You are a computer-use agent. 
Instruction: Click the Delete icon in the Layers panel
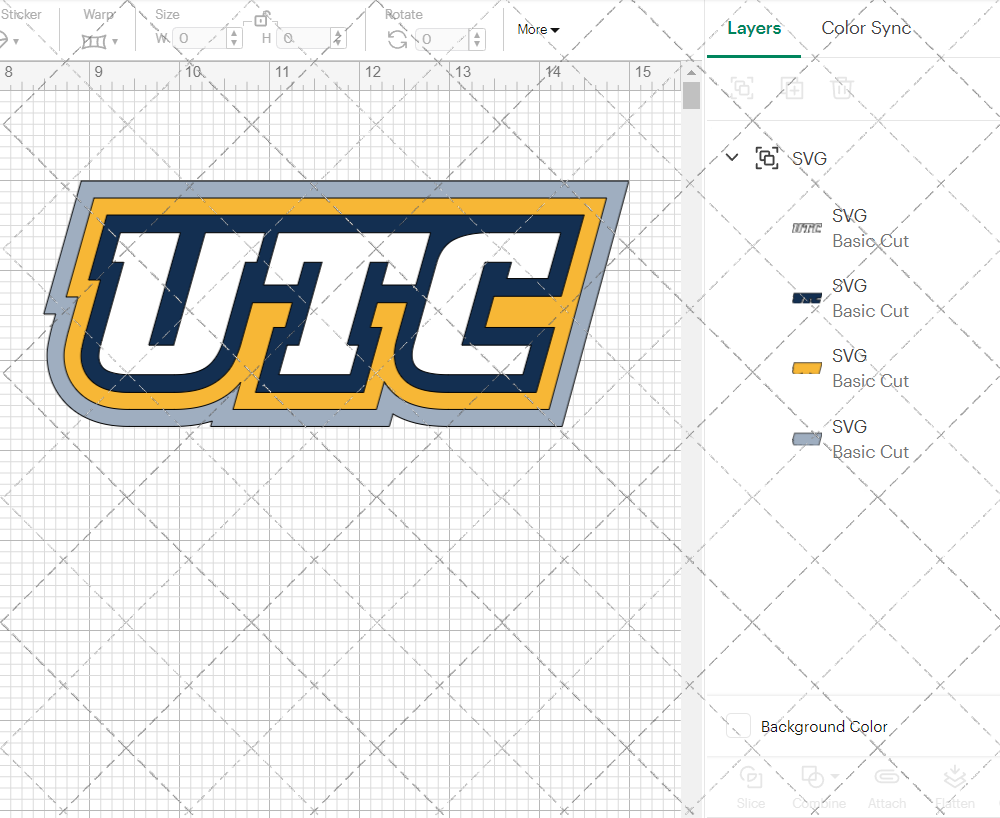(842, 88)
